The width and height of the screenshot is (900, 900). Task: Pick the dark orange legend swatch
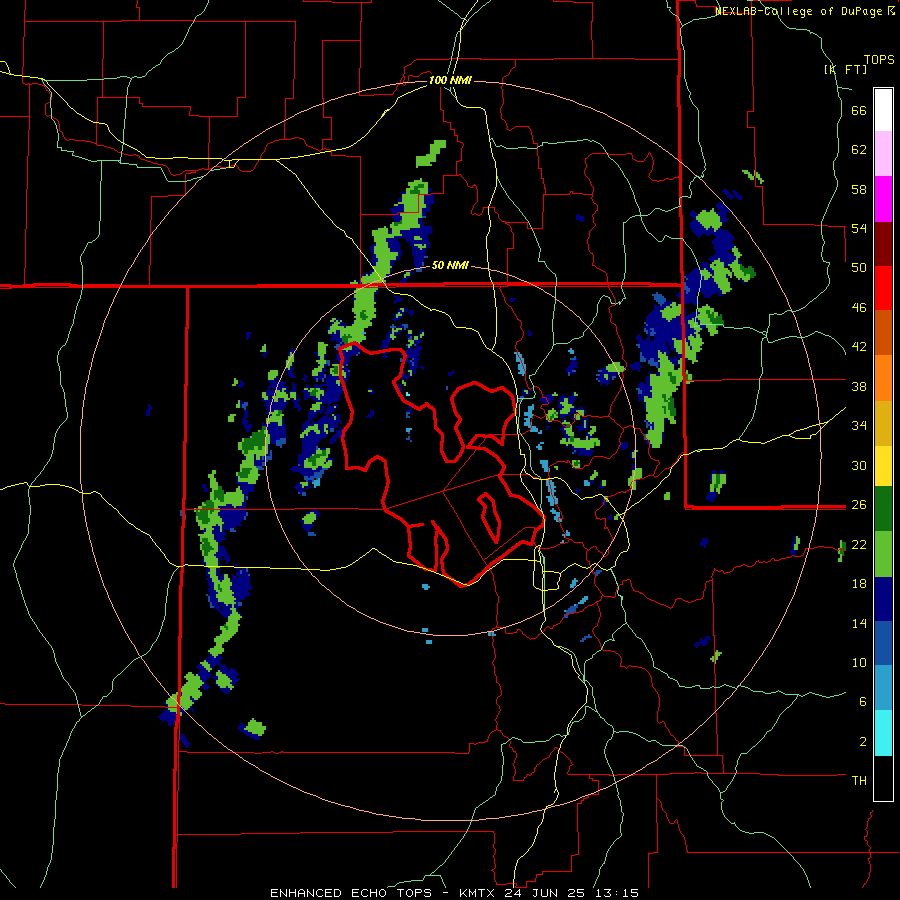tap(883, 333)
